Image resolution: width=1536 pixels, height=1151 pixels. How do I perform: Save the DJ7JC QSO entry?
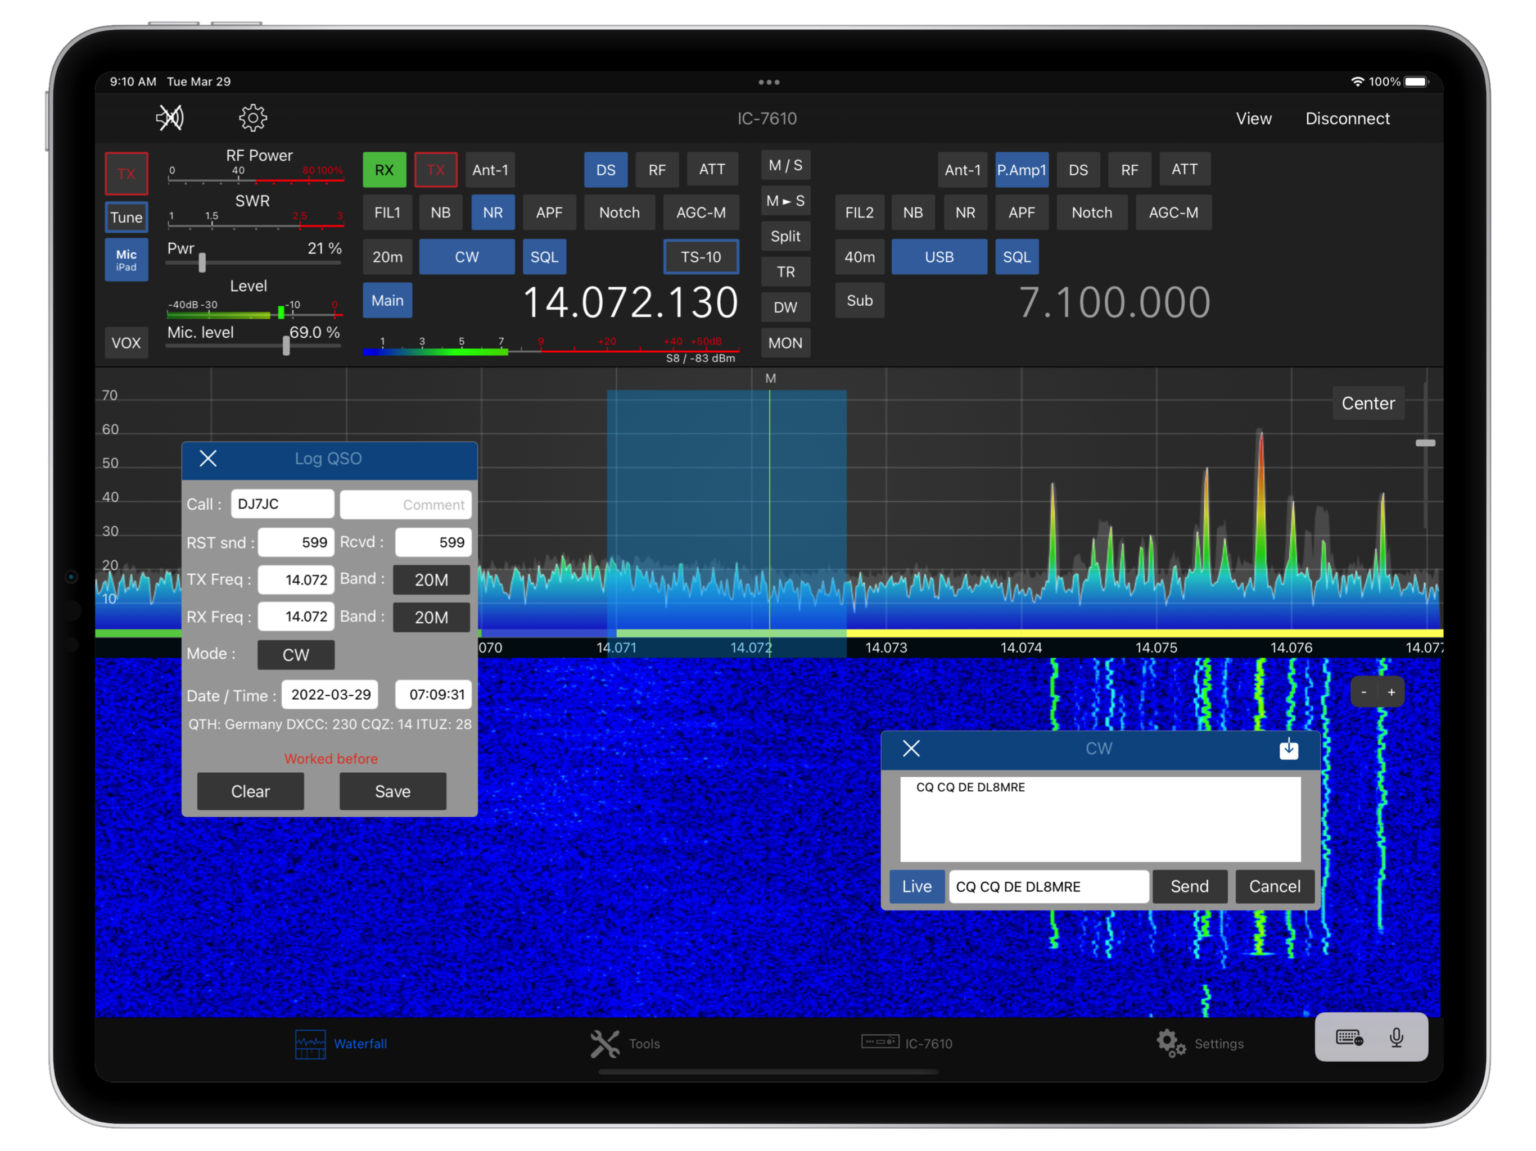(x=392, y=791)
